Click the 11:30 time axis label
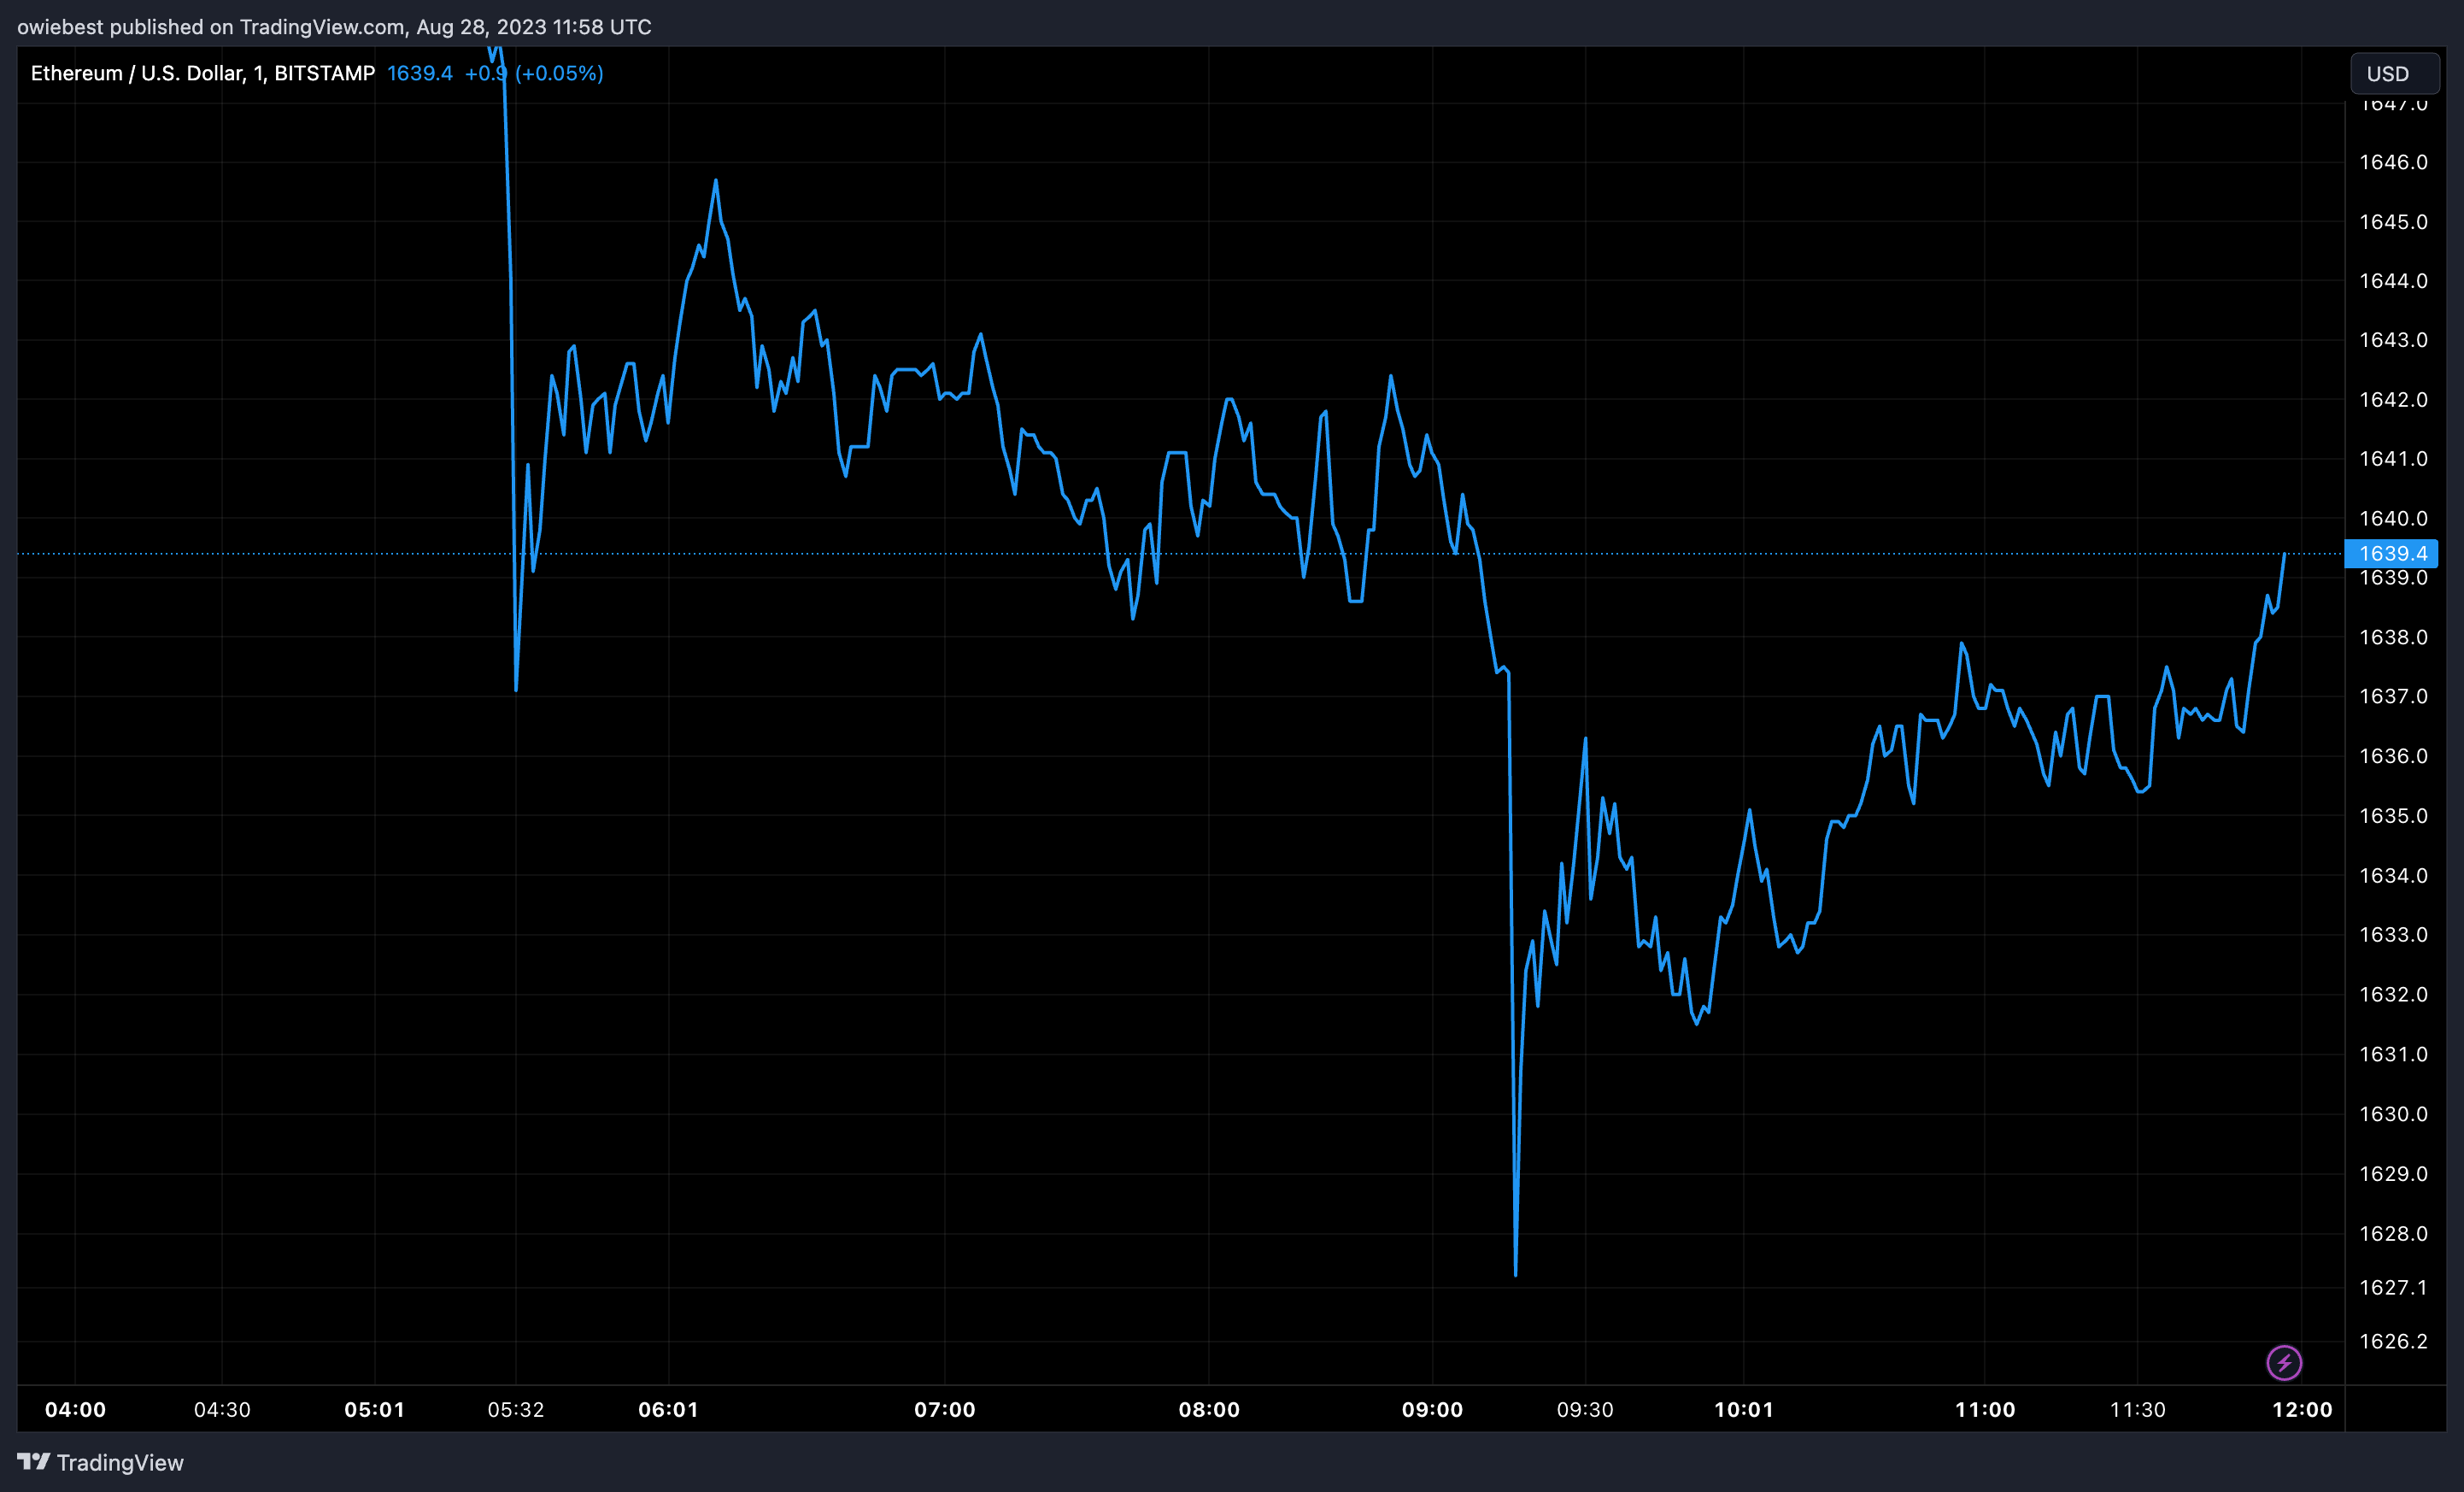The image size is (2464, 1492). point(2137,1409)
